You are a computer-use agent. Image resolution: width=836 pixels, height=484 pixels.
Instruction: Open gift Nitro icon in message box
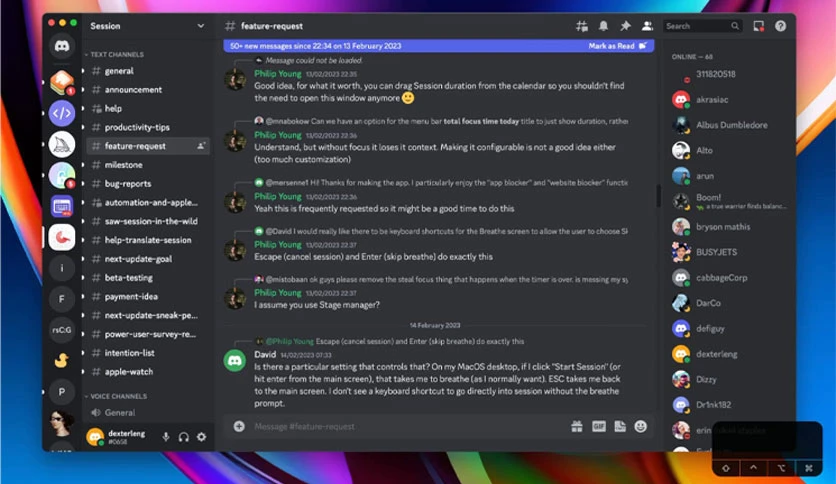tap(577, 426)
